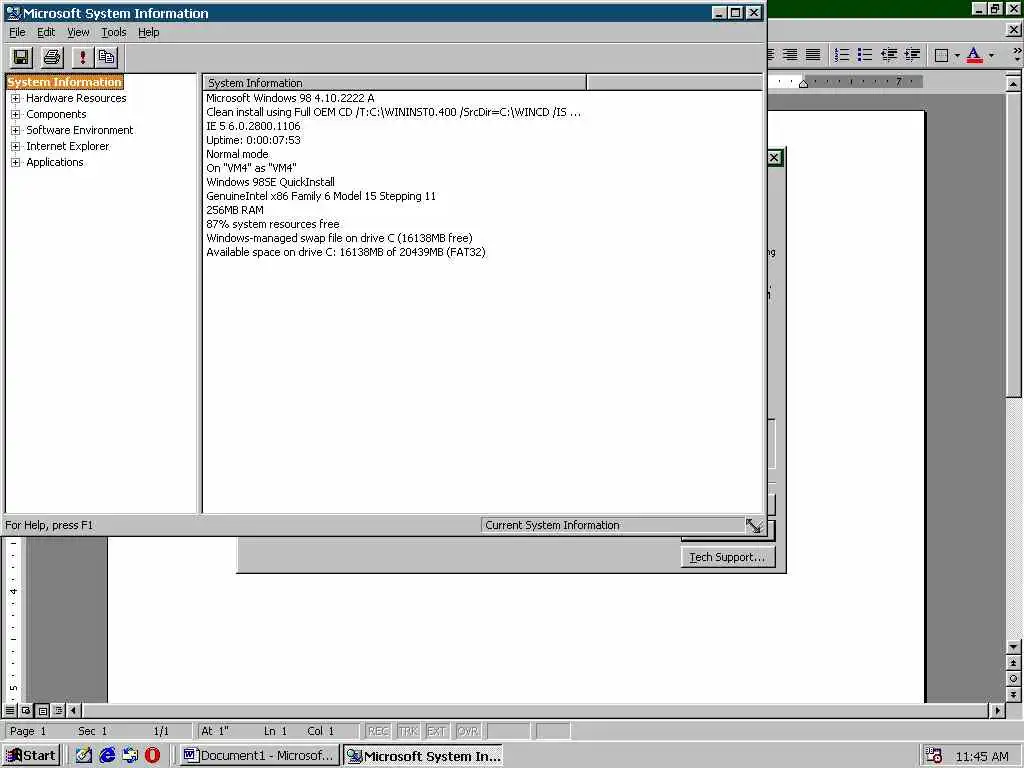Select 'Microsoft Windows 98 4.10.2222 A' line

[x=290, y=98]
